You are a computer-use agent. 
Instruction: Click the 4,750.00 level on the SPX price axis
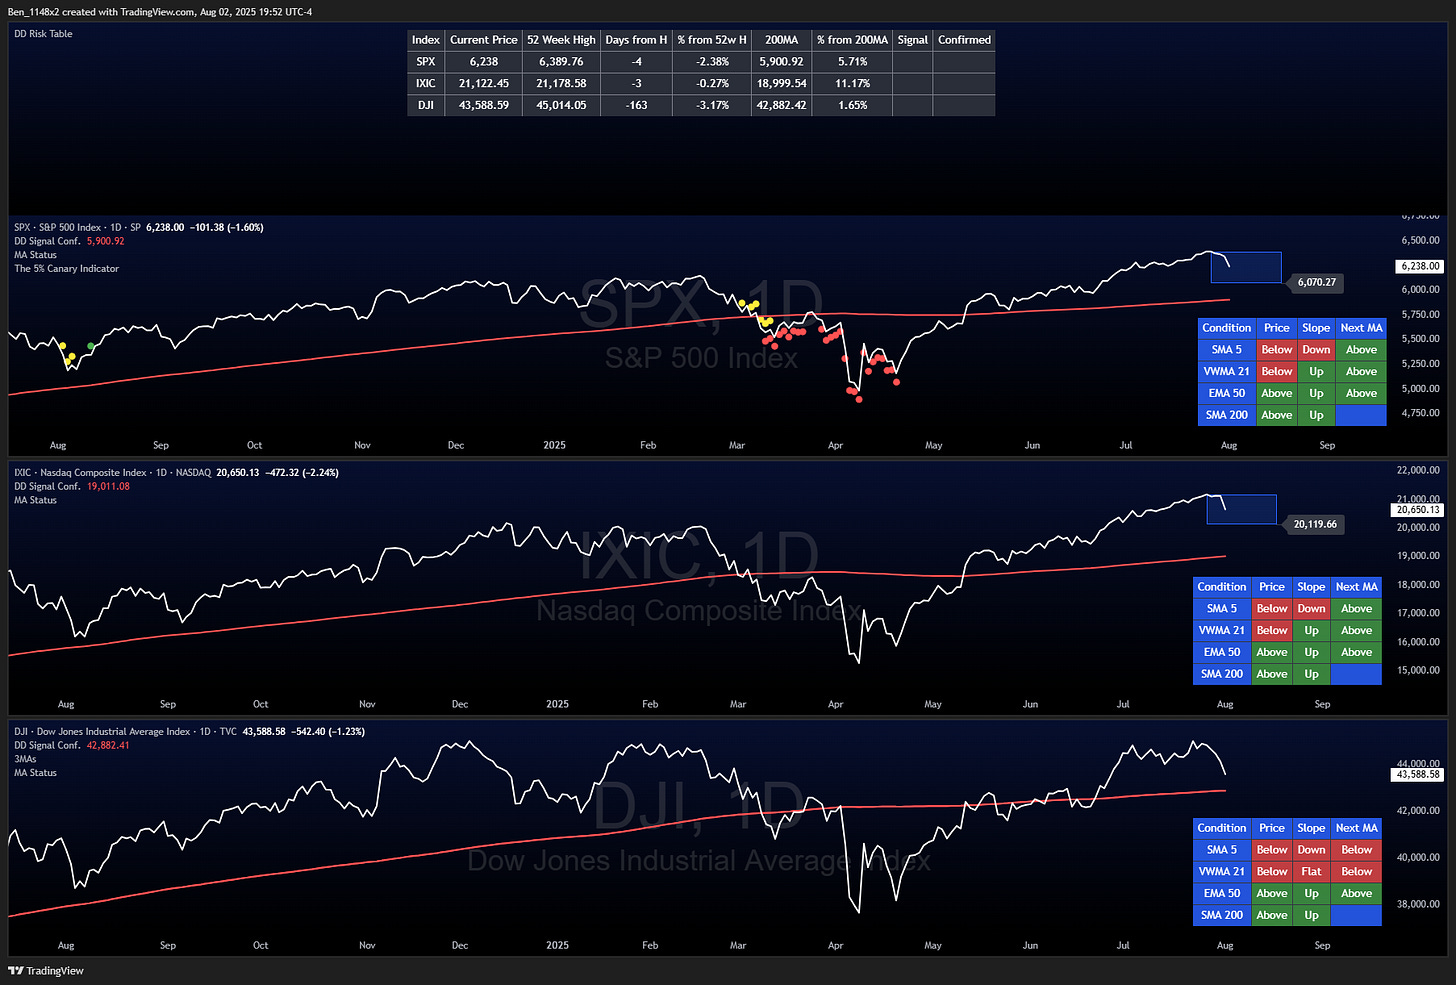click(1420, 412)
